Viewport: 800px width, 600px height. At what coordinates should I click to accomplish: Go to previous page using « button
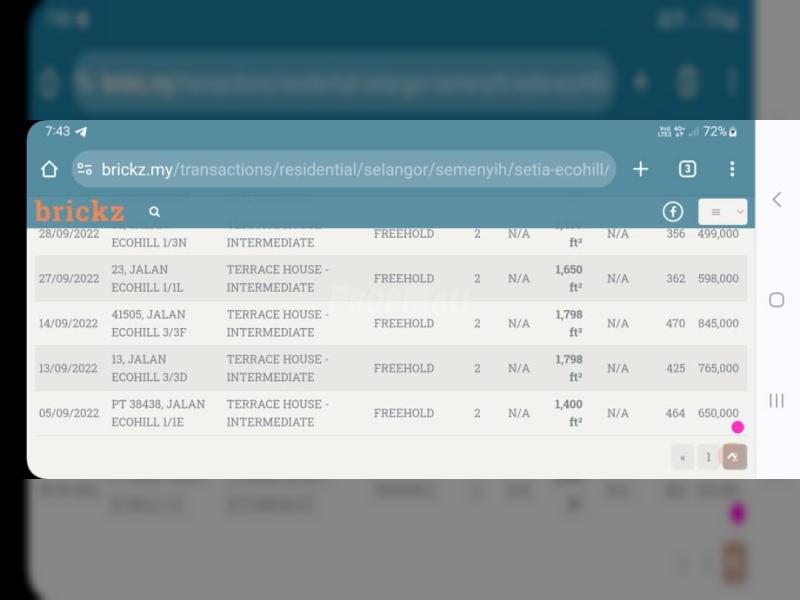(683, 457)
